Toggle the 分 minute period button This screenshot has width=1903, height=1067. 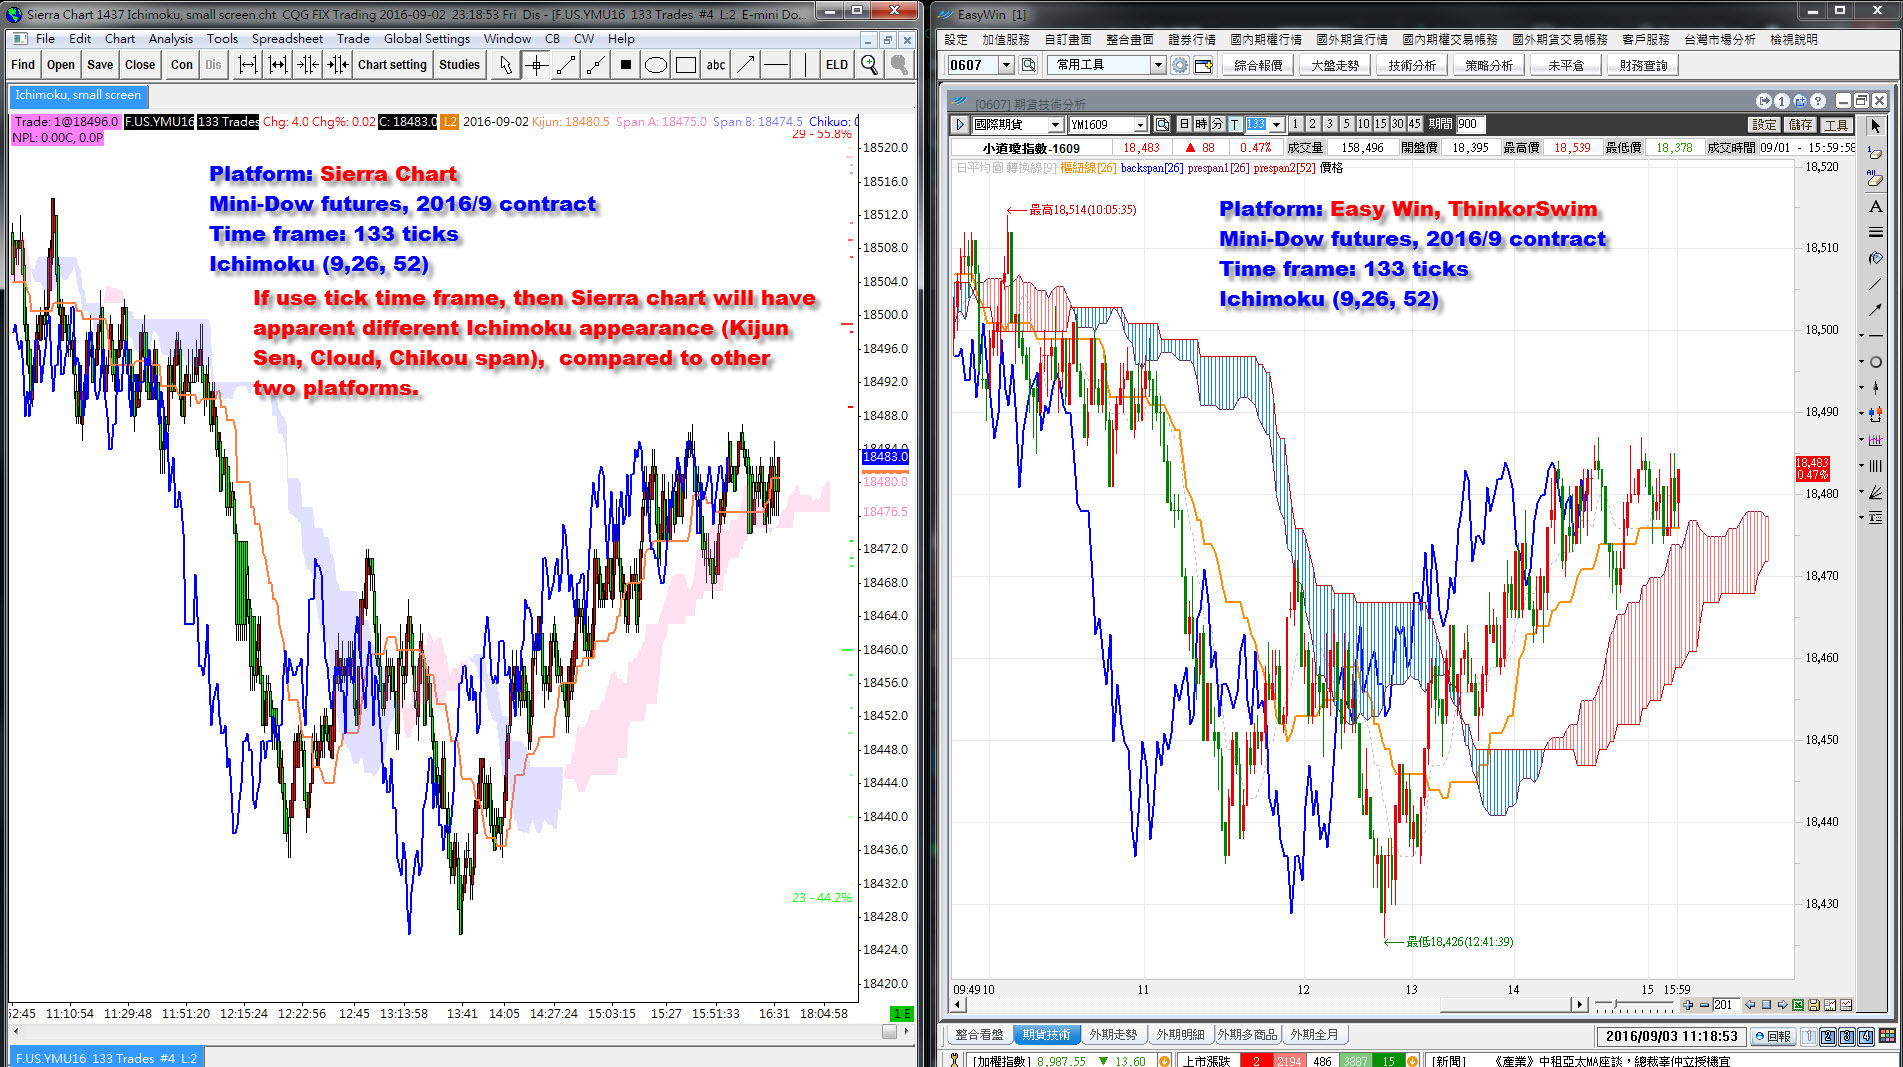pos(1217,124)
